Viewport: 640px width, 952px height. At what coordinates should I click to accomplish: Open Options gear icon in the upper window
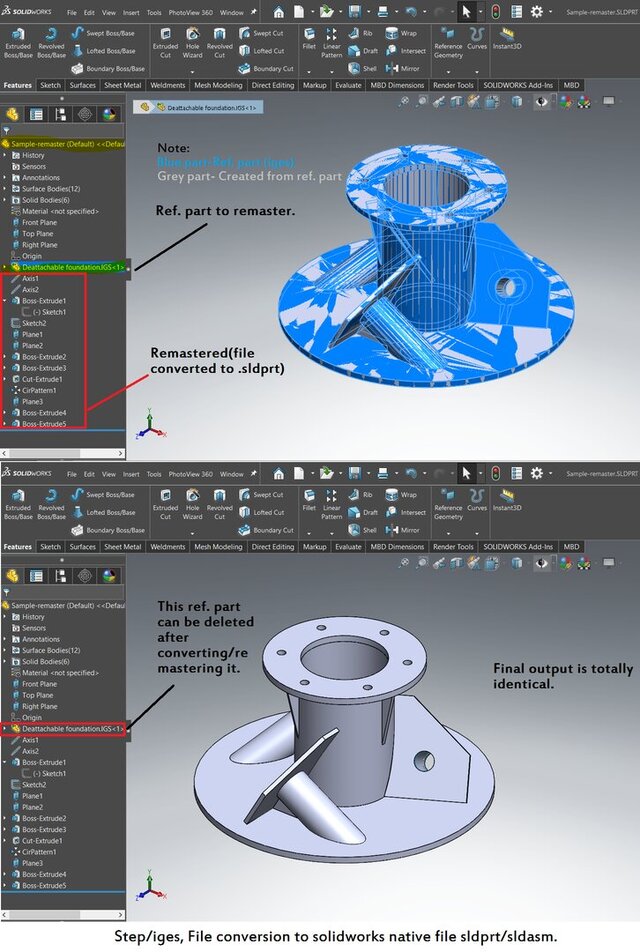[x=537, y=12]
